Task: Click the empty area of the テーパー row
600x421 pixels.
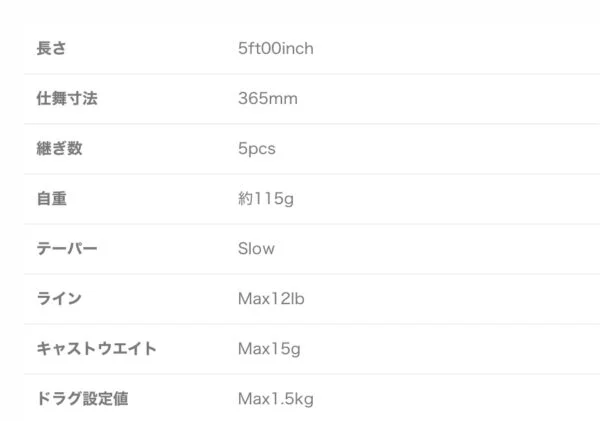Action: coord(436,249)
